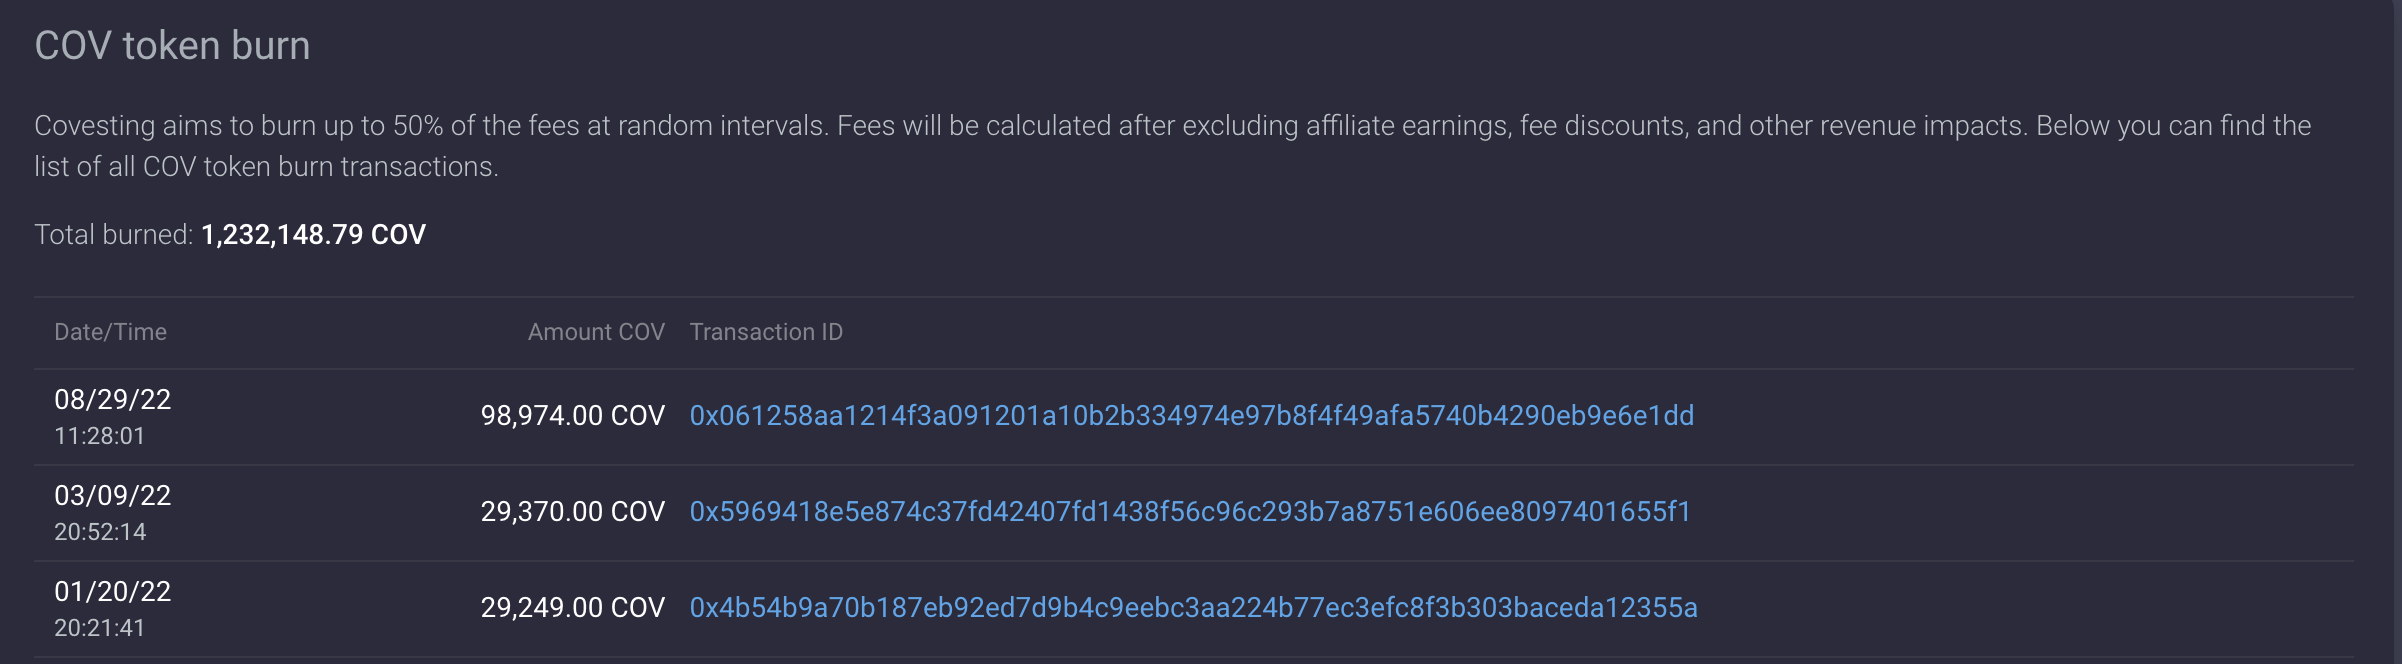The height and width of the screenshot is (664, 2402).
Task: Click the 98,974.00 COV amount
Action: pyautogui.click(x=572, y=416)
